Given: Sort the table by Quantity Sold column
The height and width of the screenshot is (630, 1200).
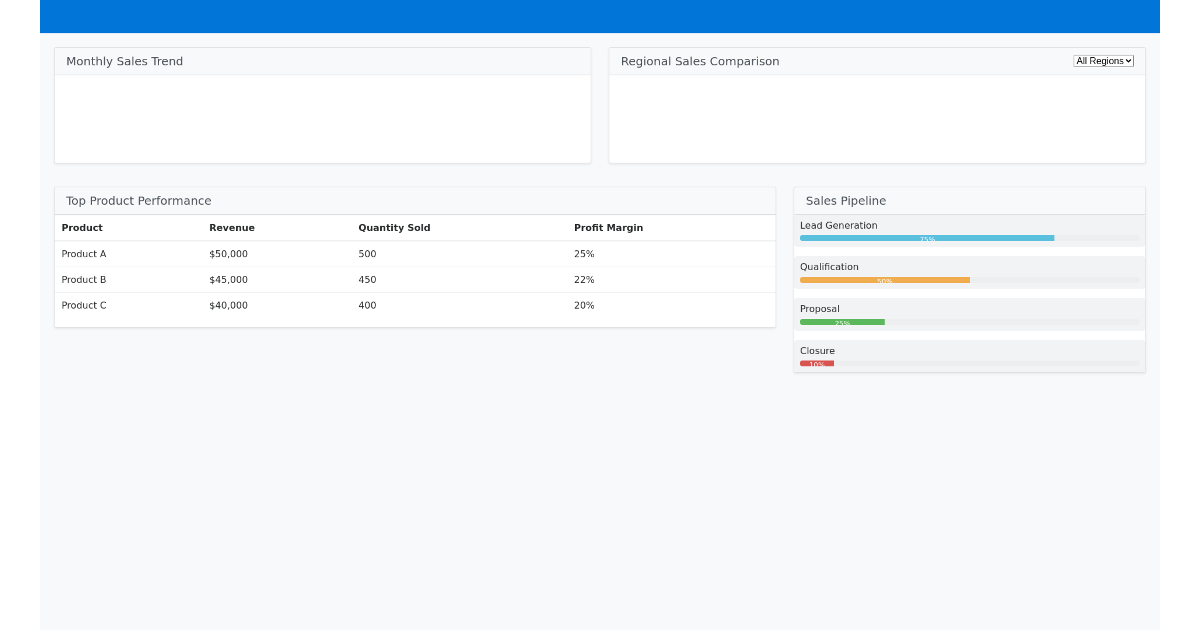Looking at the screenshot, I should coord(394,227).
